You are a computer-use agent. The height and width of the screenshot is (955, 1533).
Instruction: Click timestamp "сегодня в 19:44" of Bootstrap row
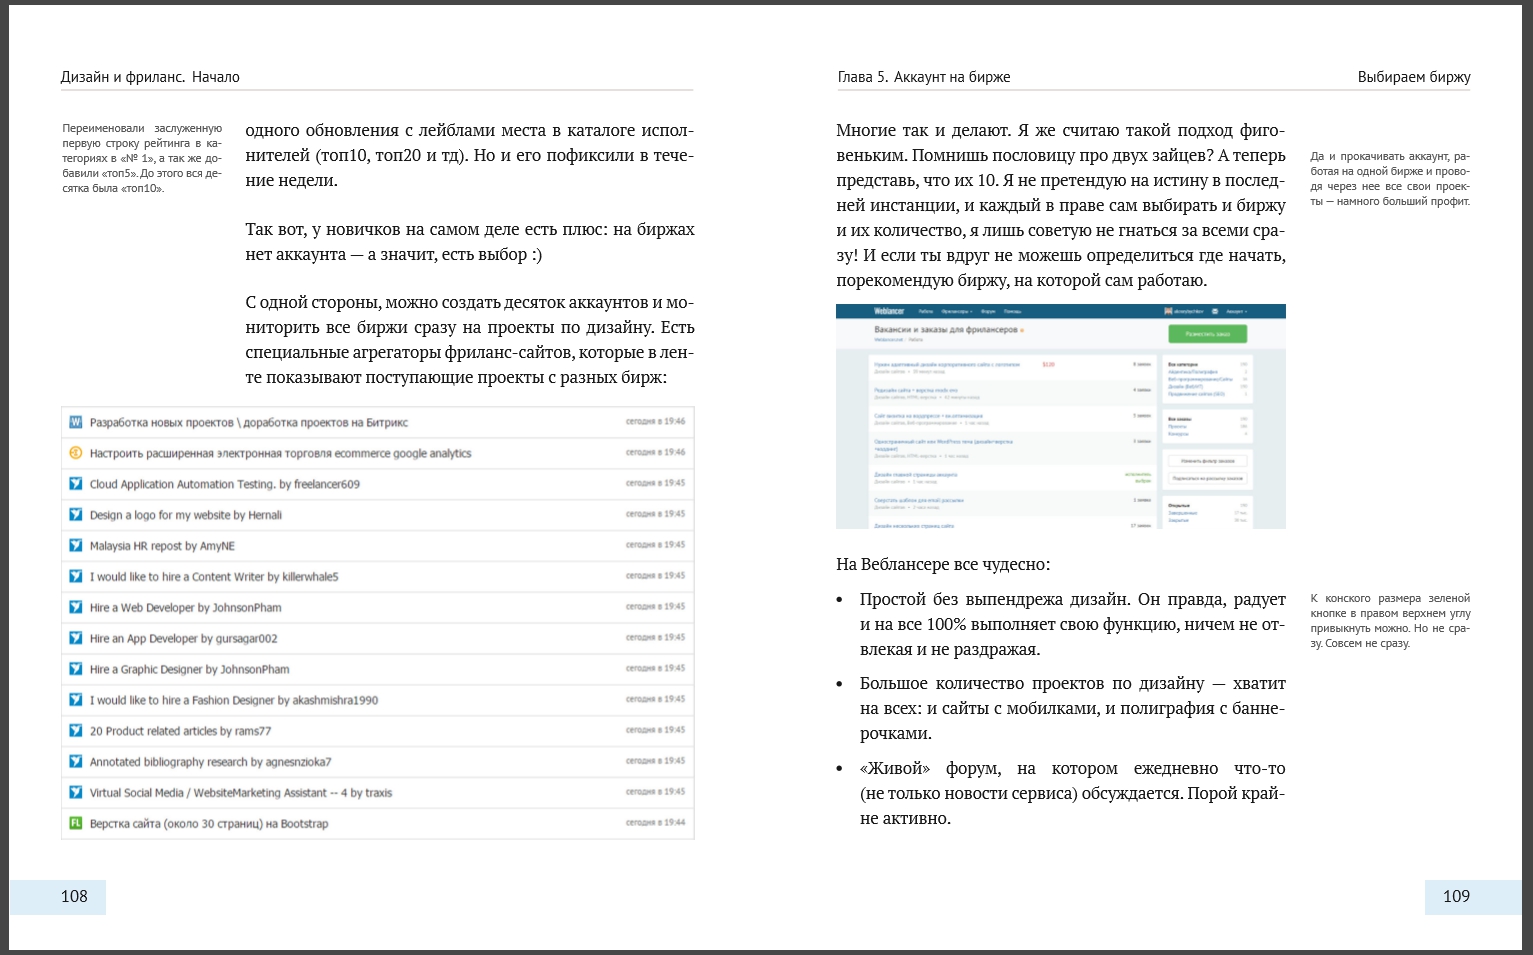click(656, 822)
